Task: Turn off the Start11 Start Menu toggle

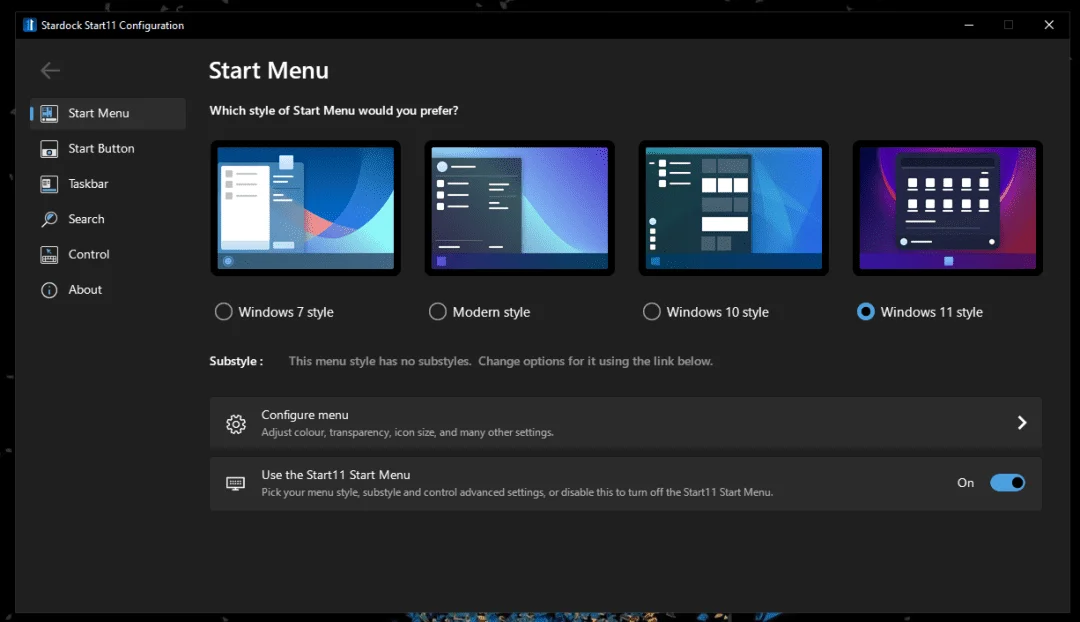Action: [x=1008, y=483]
